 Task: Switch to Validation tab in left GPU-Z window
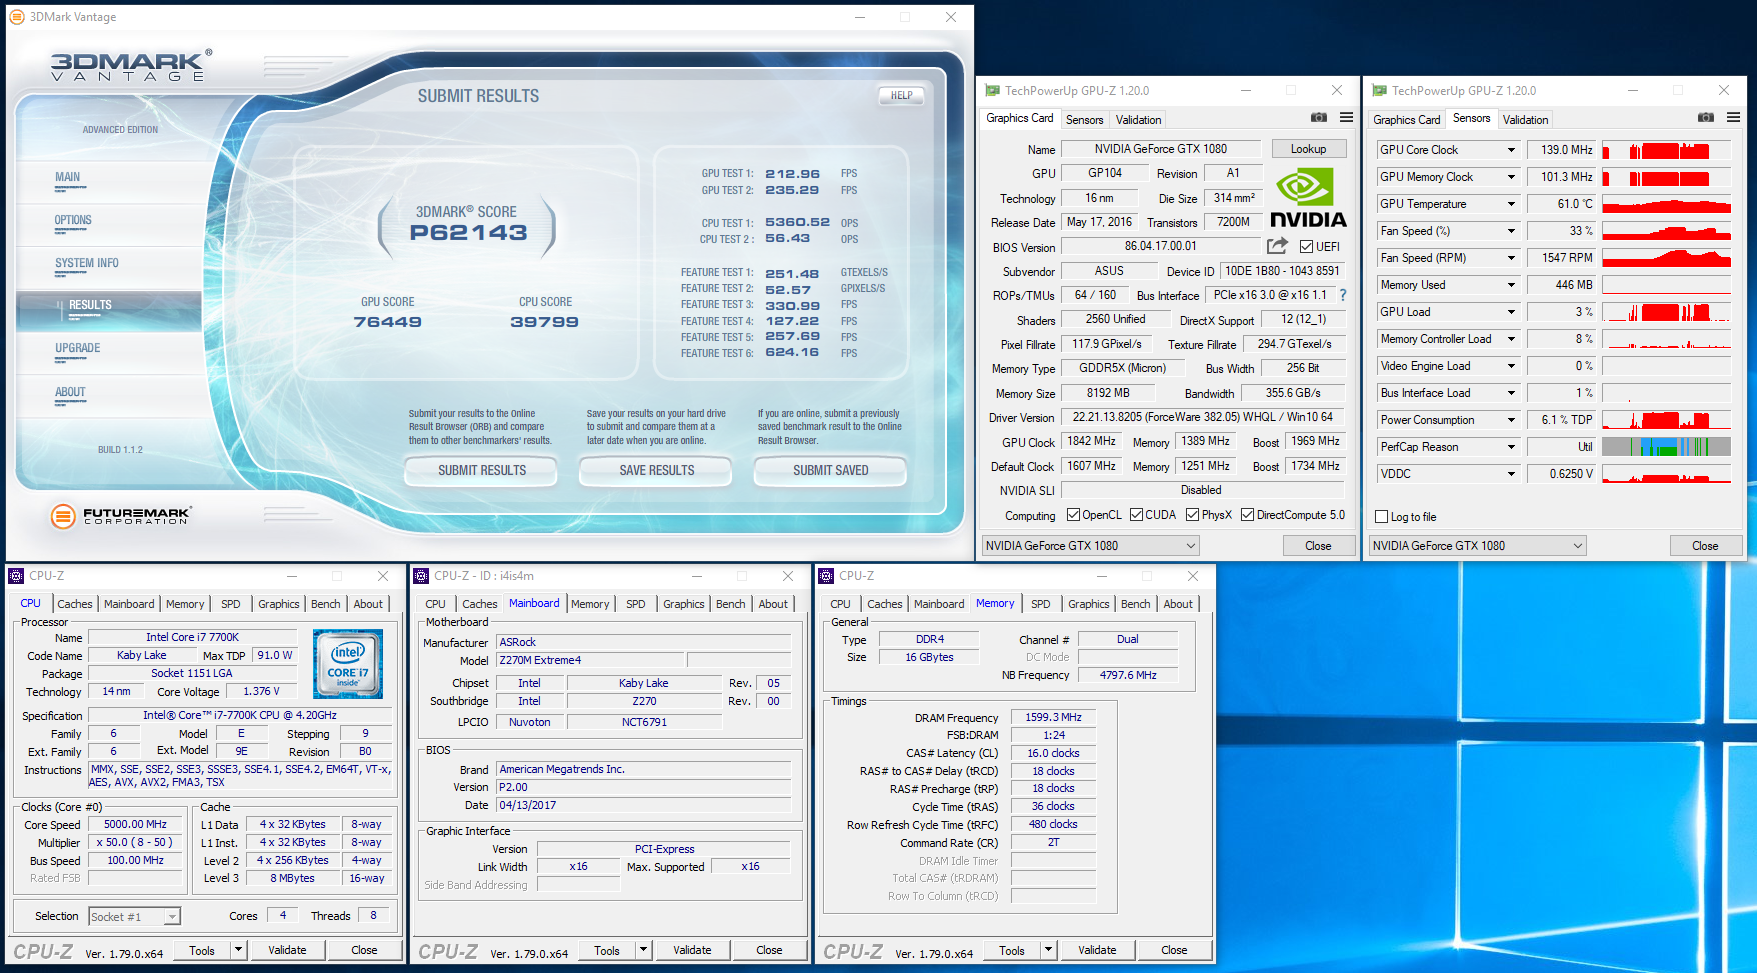[1138, 120]
